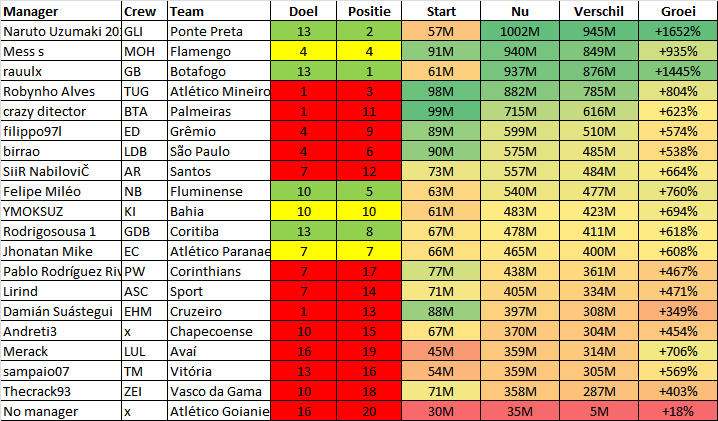Screen dimensions: 718x421
Task: Select the Manager column header
Action: click(61, 11)
